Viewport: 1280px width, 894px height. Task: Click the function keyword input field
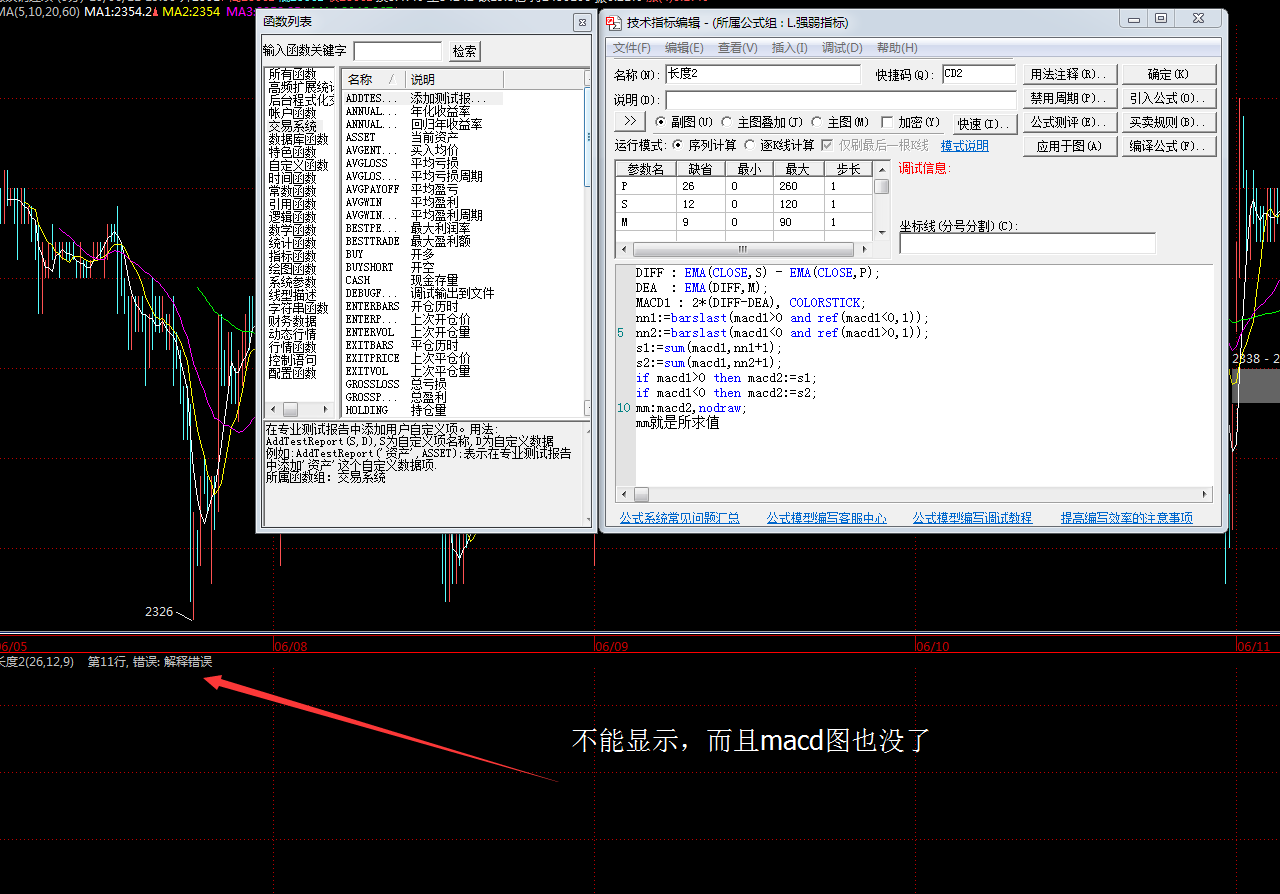398,51
